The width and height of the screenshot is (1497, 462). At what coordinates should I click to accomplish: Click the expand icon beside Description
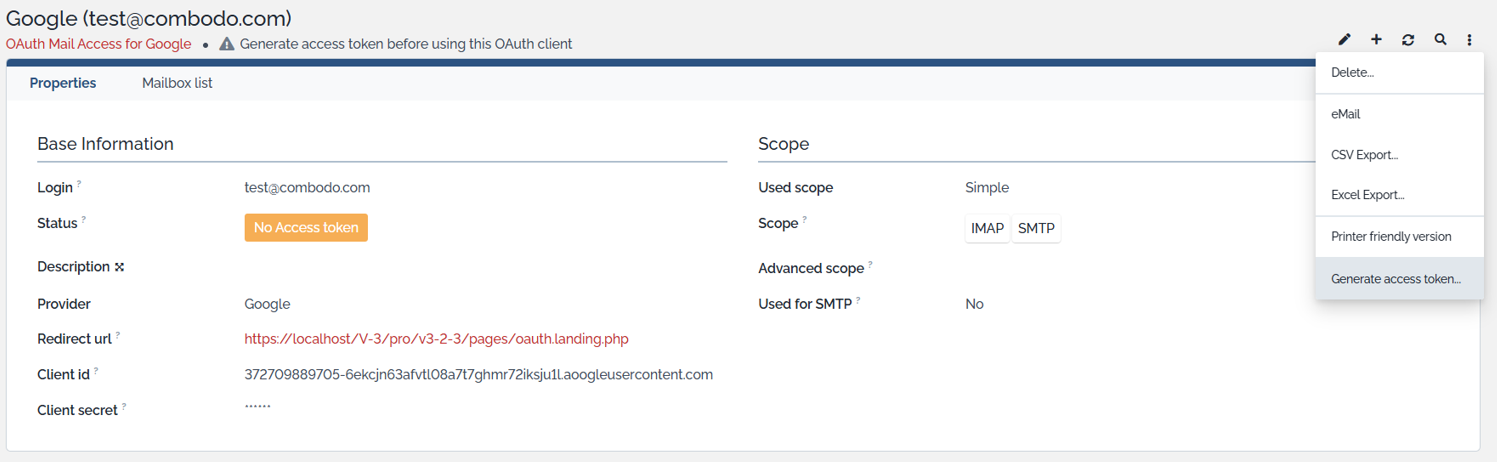coord(120,267)
